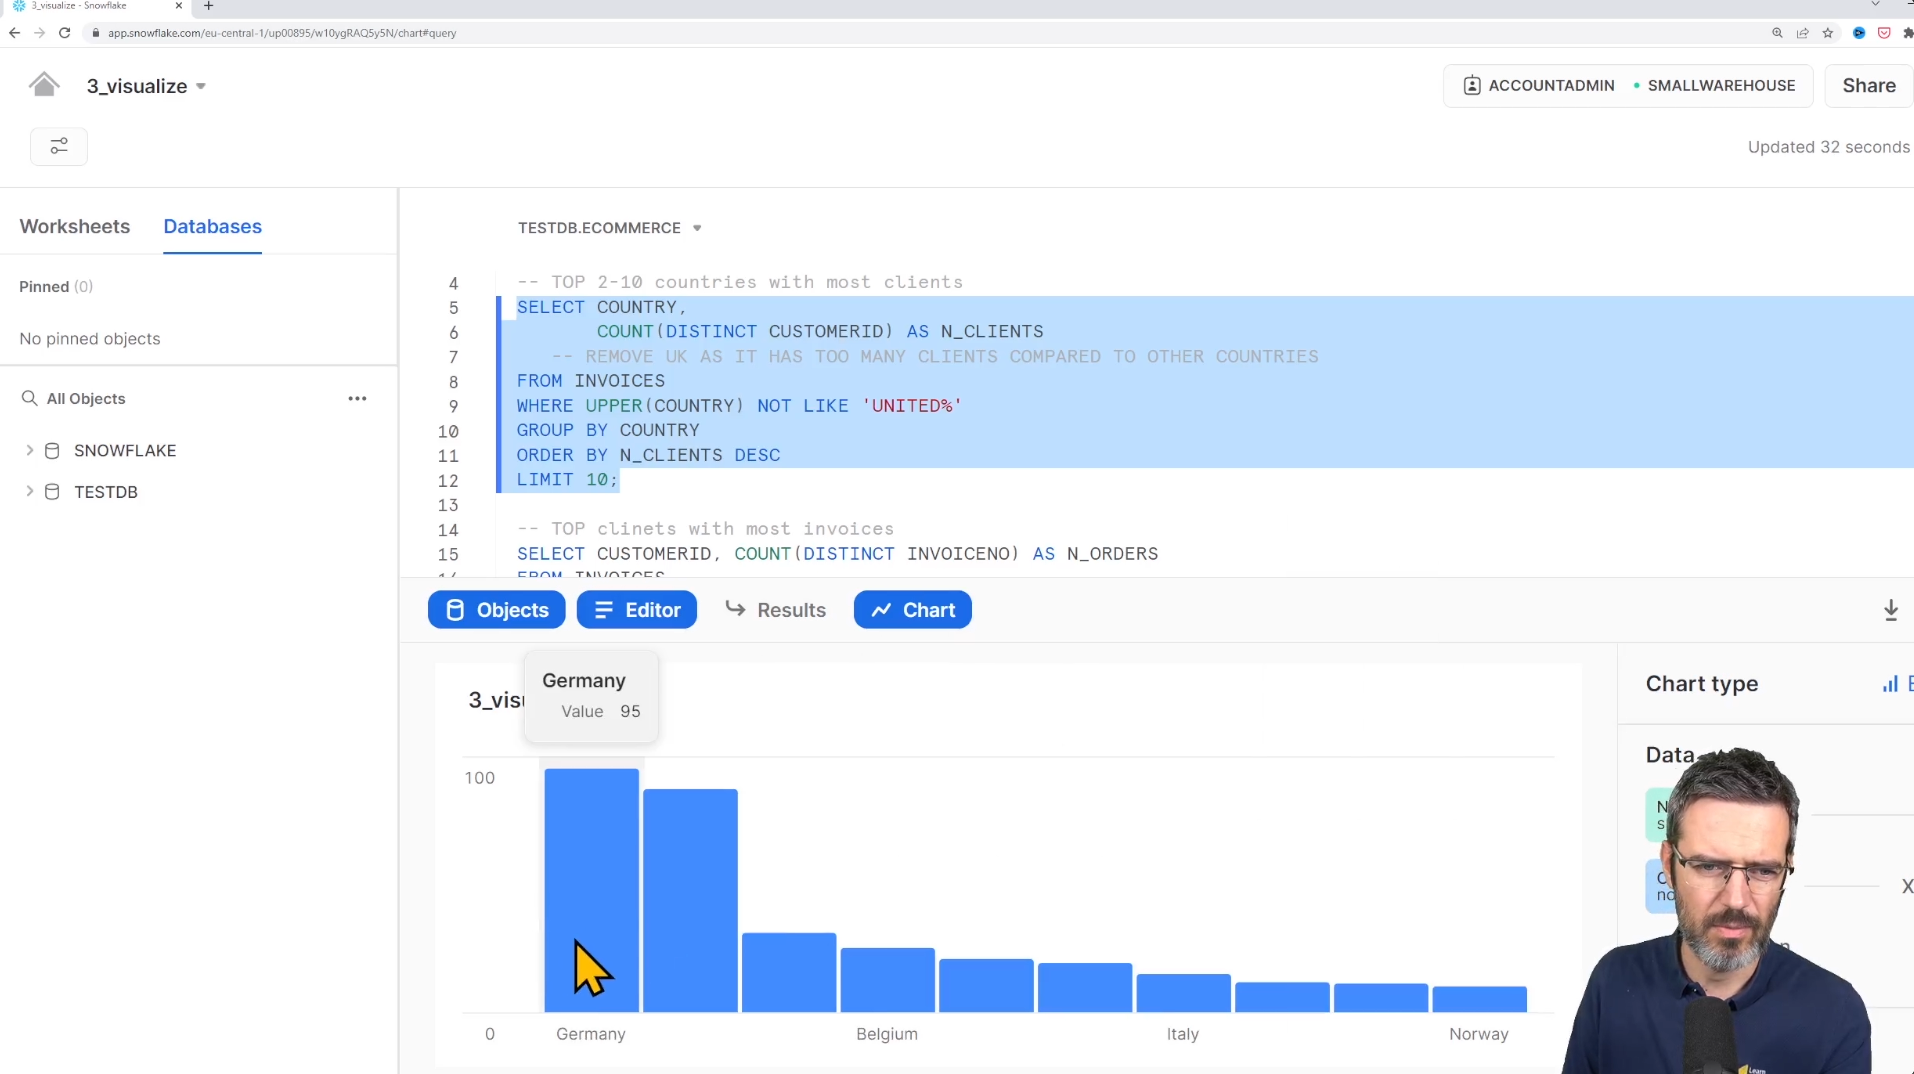Bookmark this page with the star icon
The image size is (1914, 1074).
click(1828, 33)
